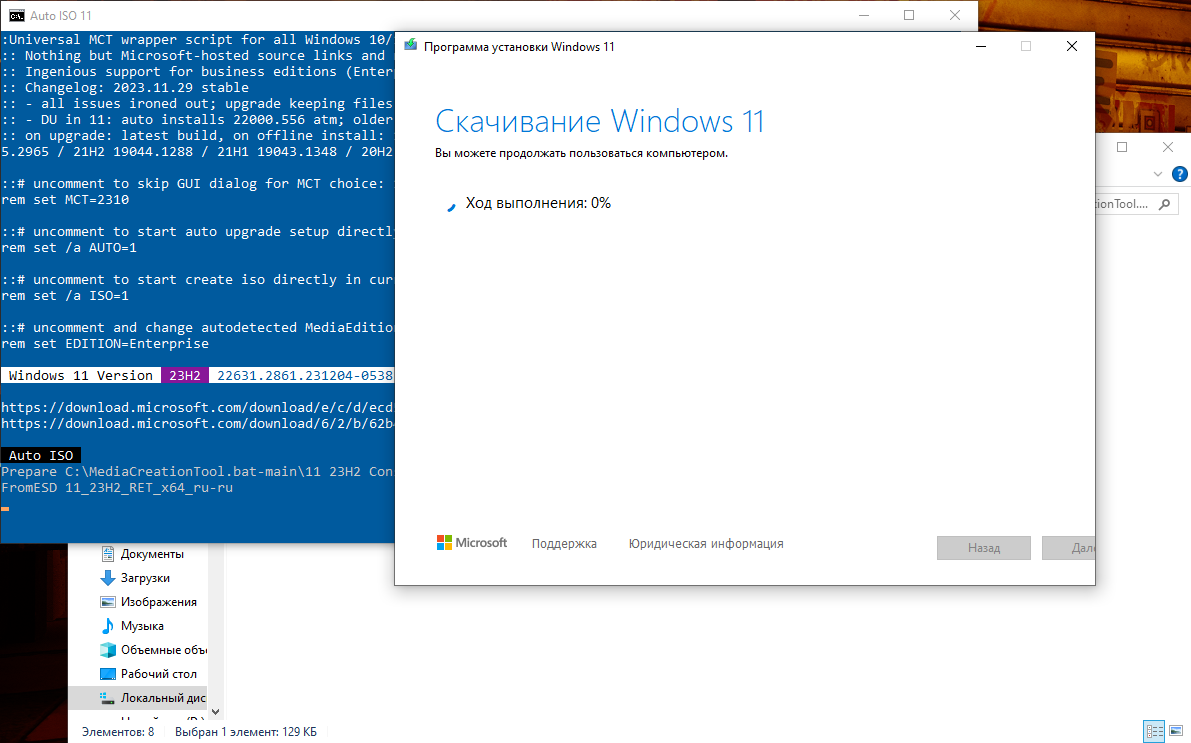1191x743 pixels.
Task: Click the Explorer help question mark icon
Action: click(x=1180, y=173)
